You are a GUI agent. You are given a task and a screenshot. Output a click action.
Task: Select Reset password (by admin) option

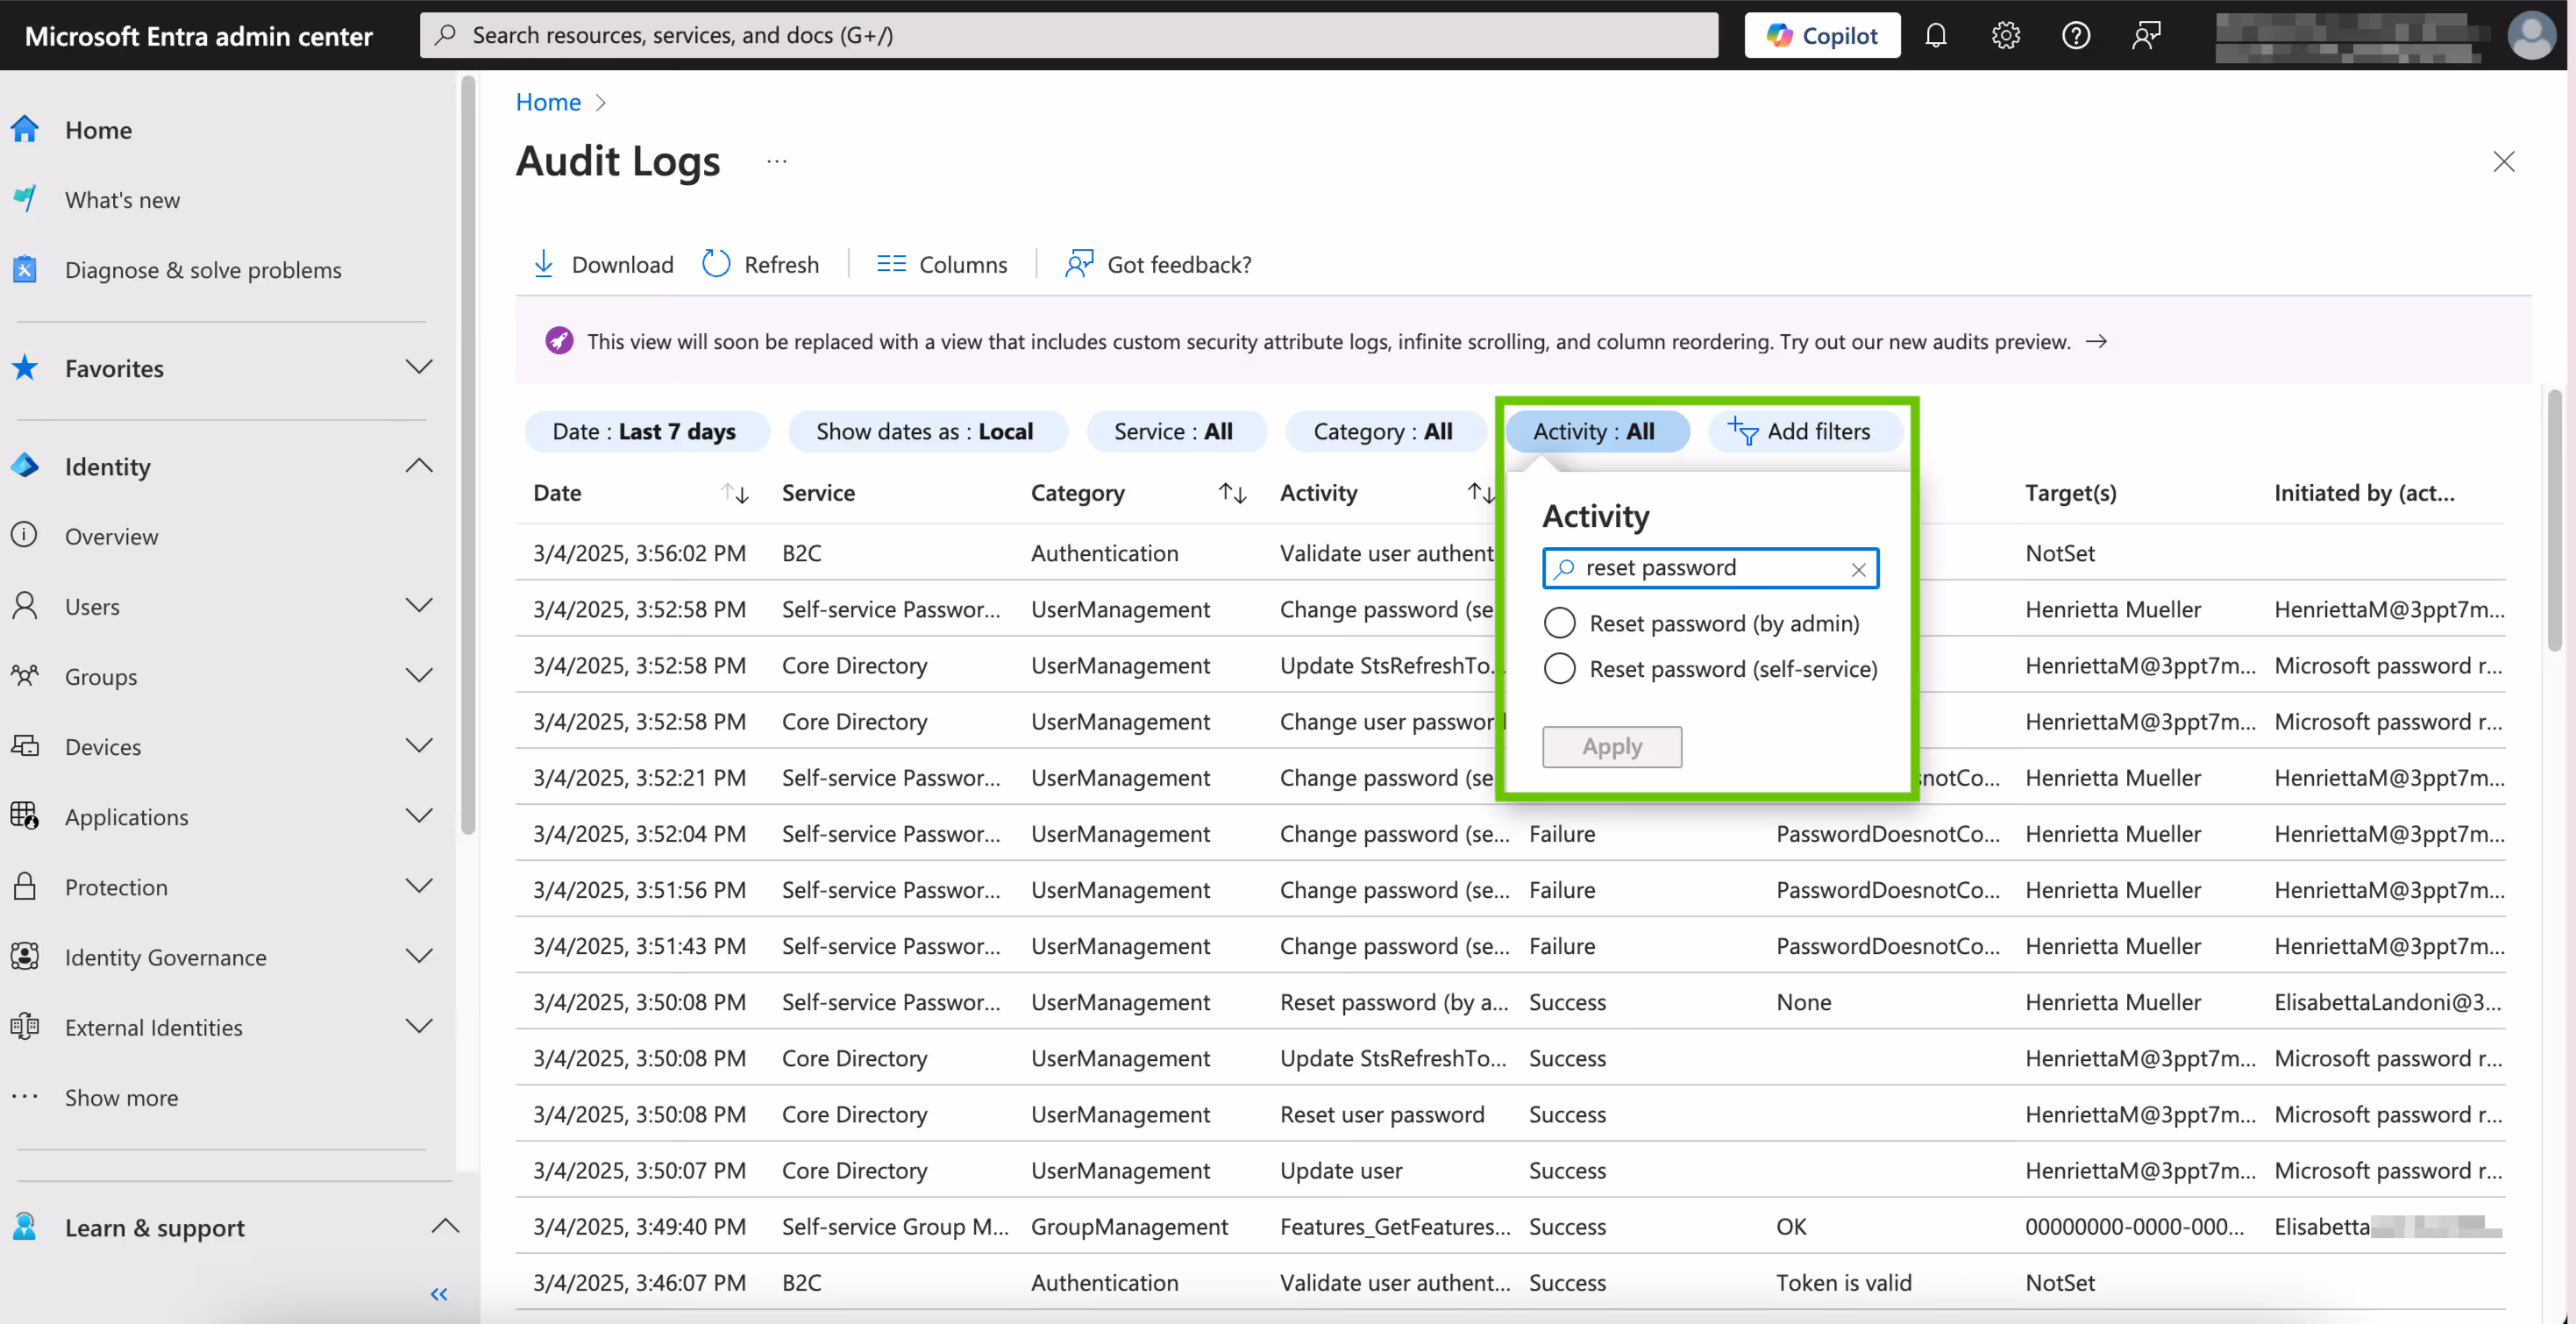(1559, 622)
